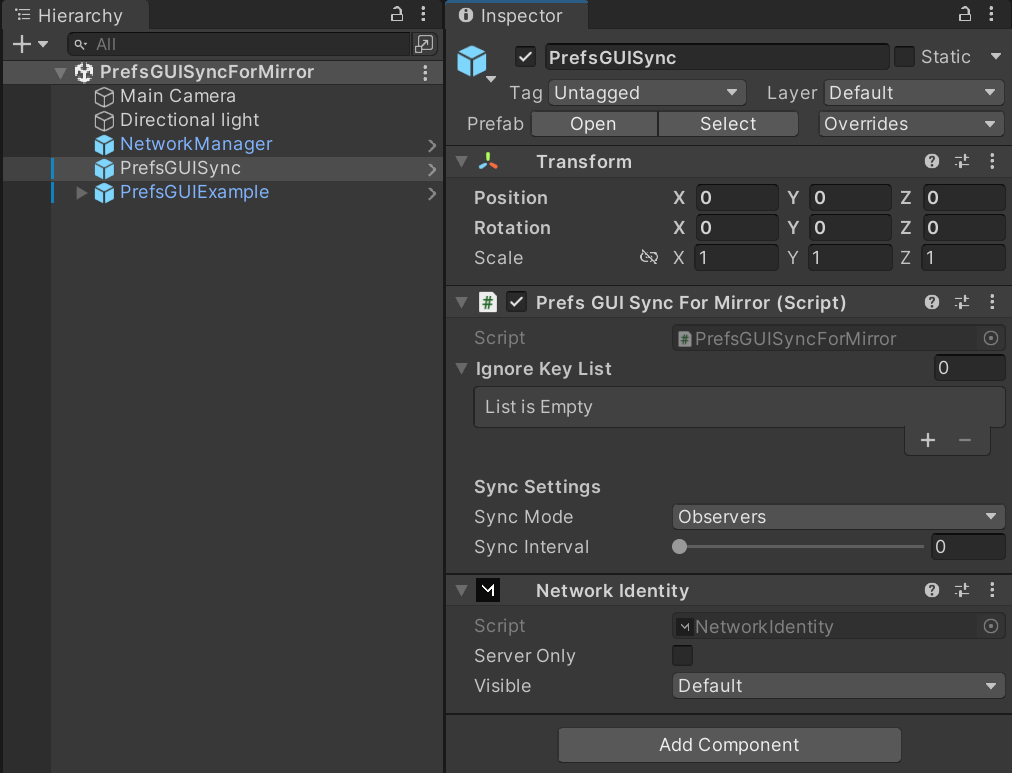
Task: Open Inspector panel more options menu
Action: point(991,14)
